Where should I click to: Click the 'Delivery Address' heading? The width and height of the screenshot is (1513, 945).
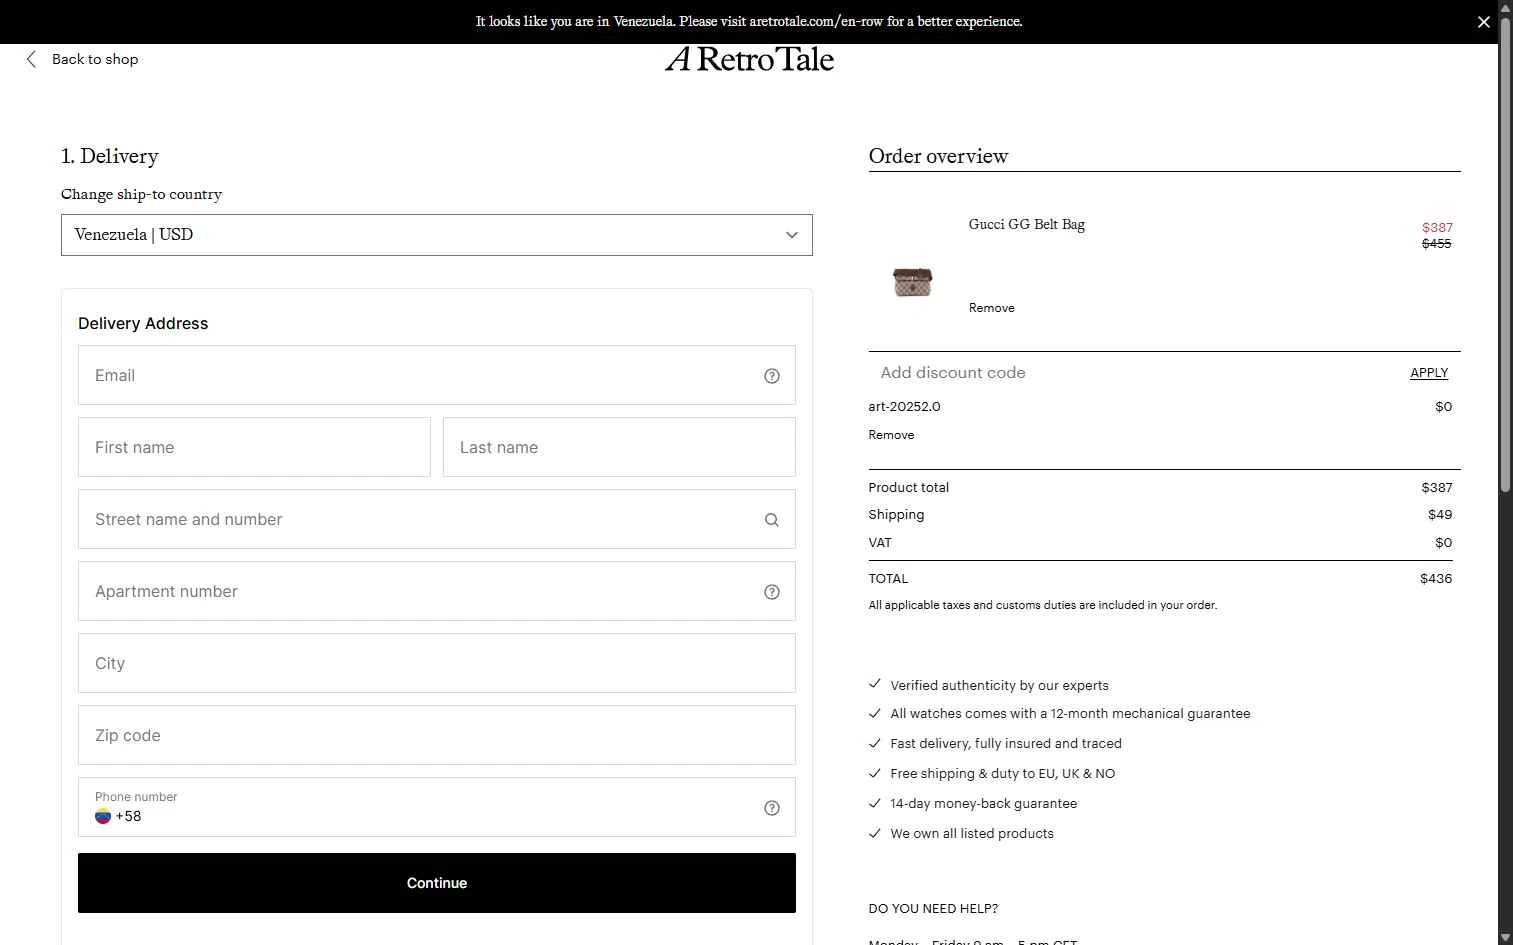point(143,323)
